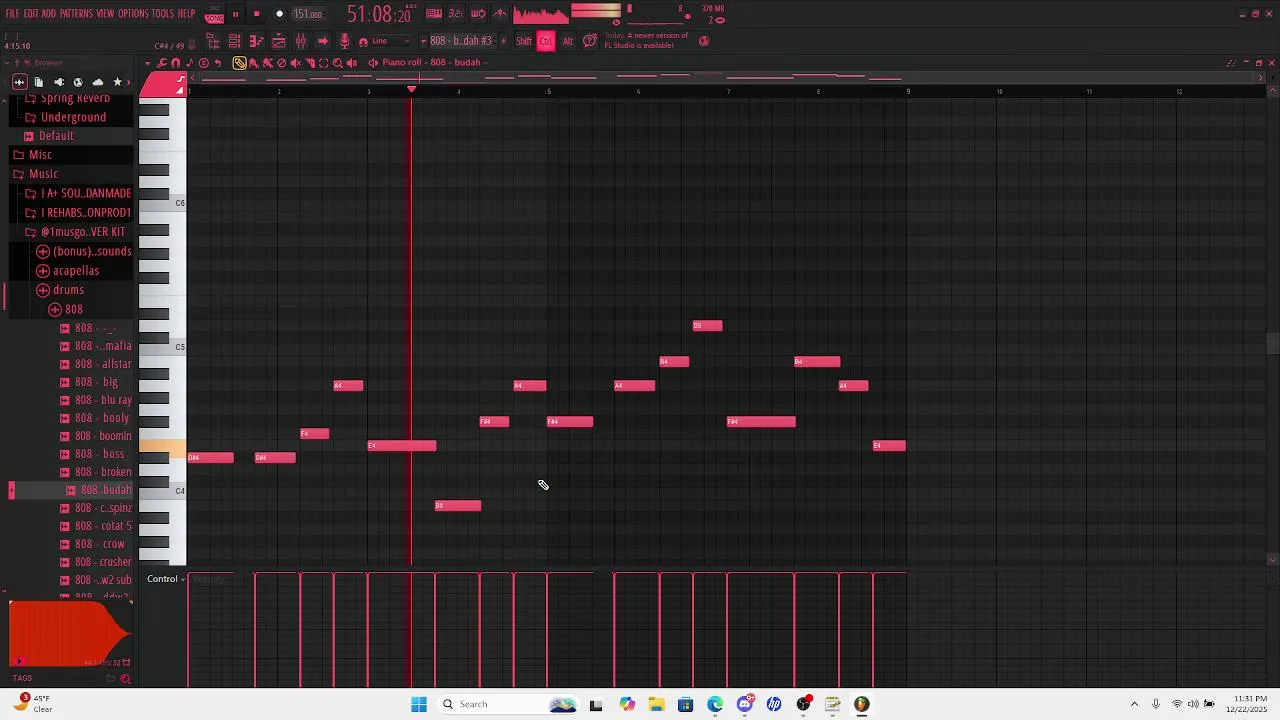Click the tempo field showing 151

click(308, 14)
